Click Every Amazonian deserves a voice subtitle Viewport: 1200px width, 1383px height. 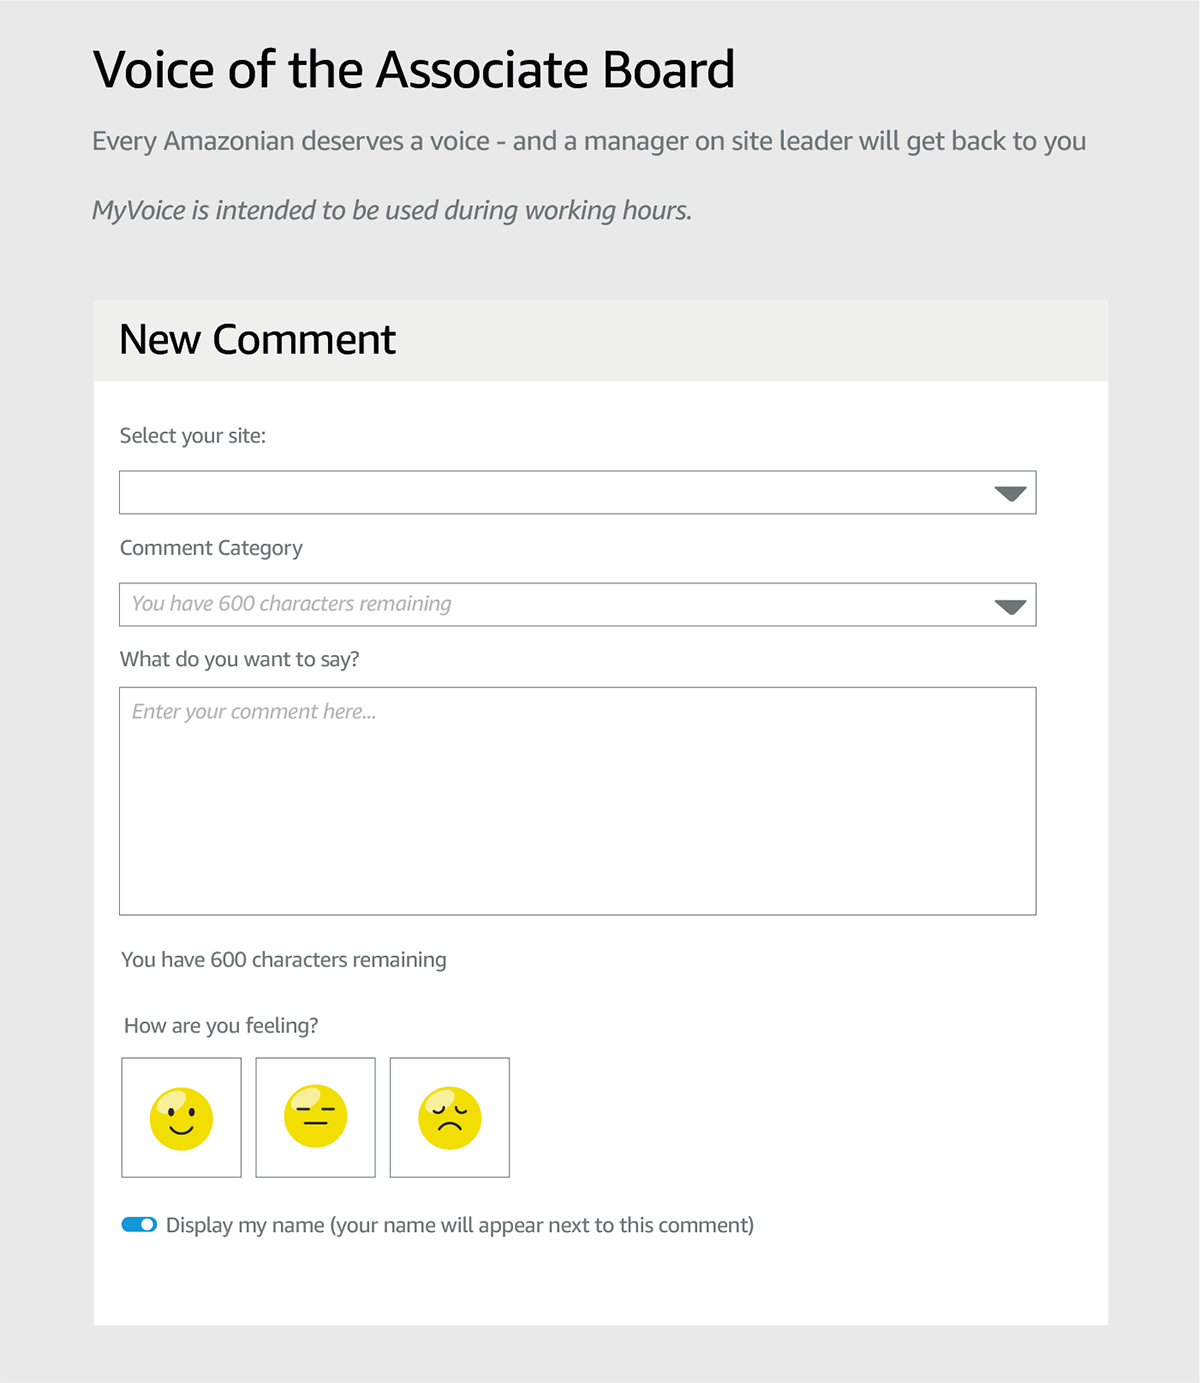(589, 142)
